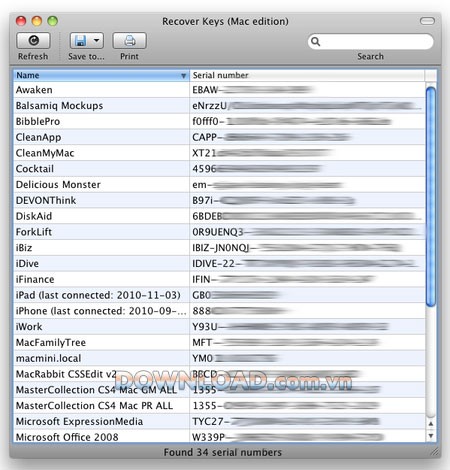The height and width of the screenshot is (470, 450).
Task: Select the Microsoft Office 2008 row
Action: (219, 436)
